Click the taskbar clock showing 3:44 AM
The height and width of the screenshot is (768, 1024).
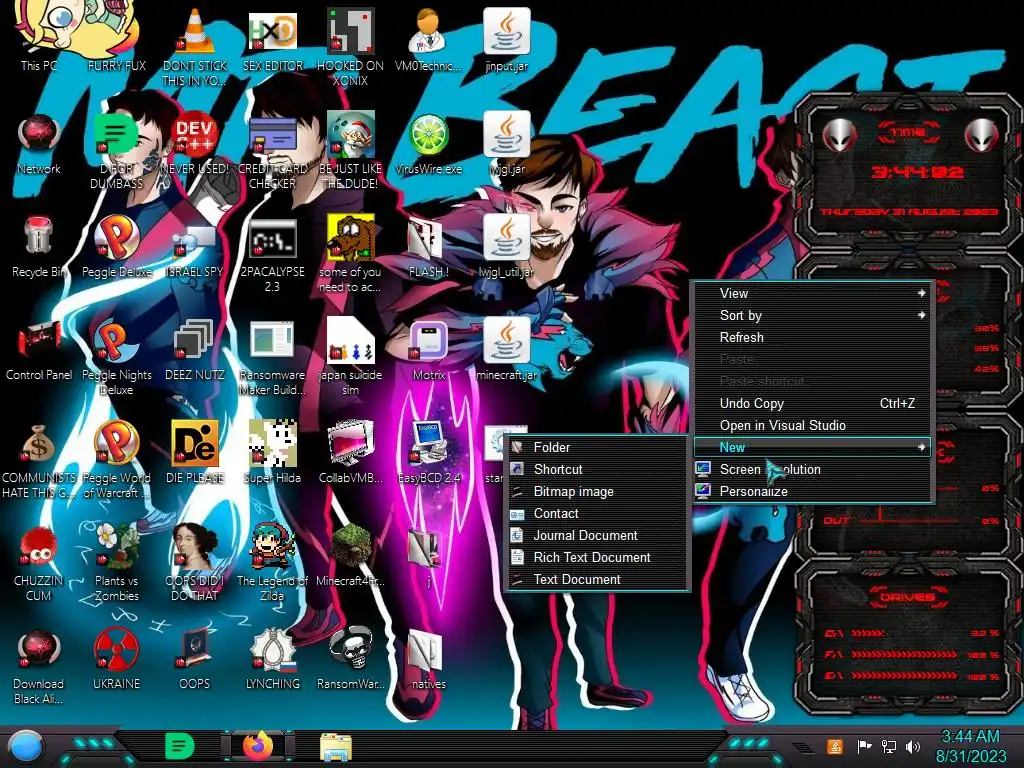point(970,746)
